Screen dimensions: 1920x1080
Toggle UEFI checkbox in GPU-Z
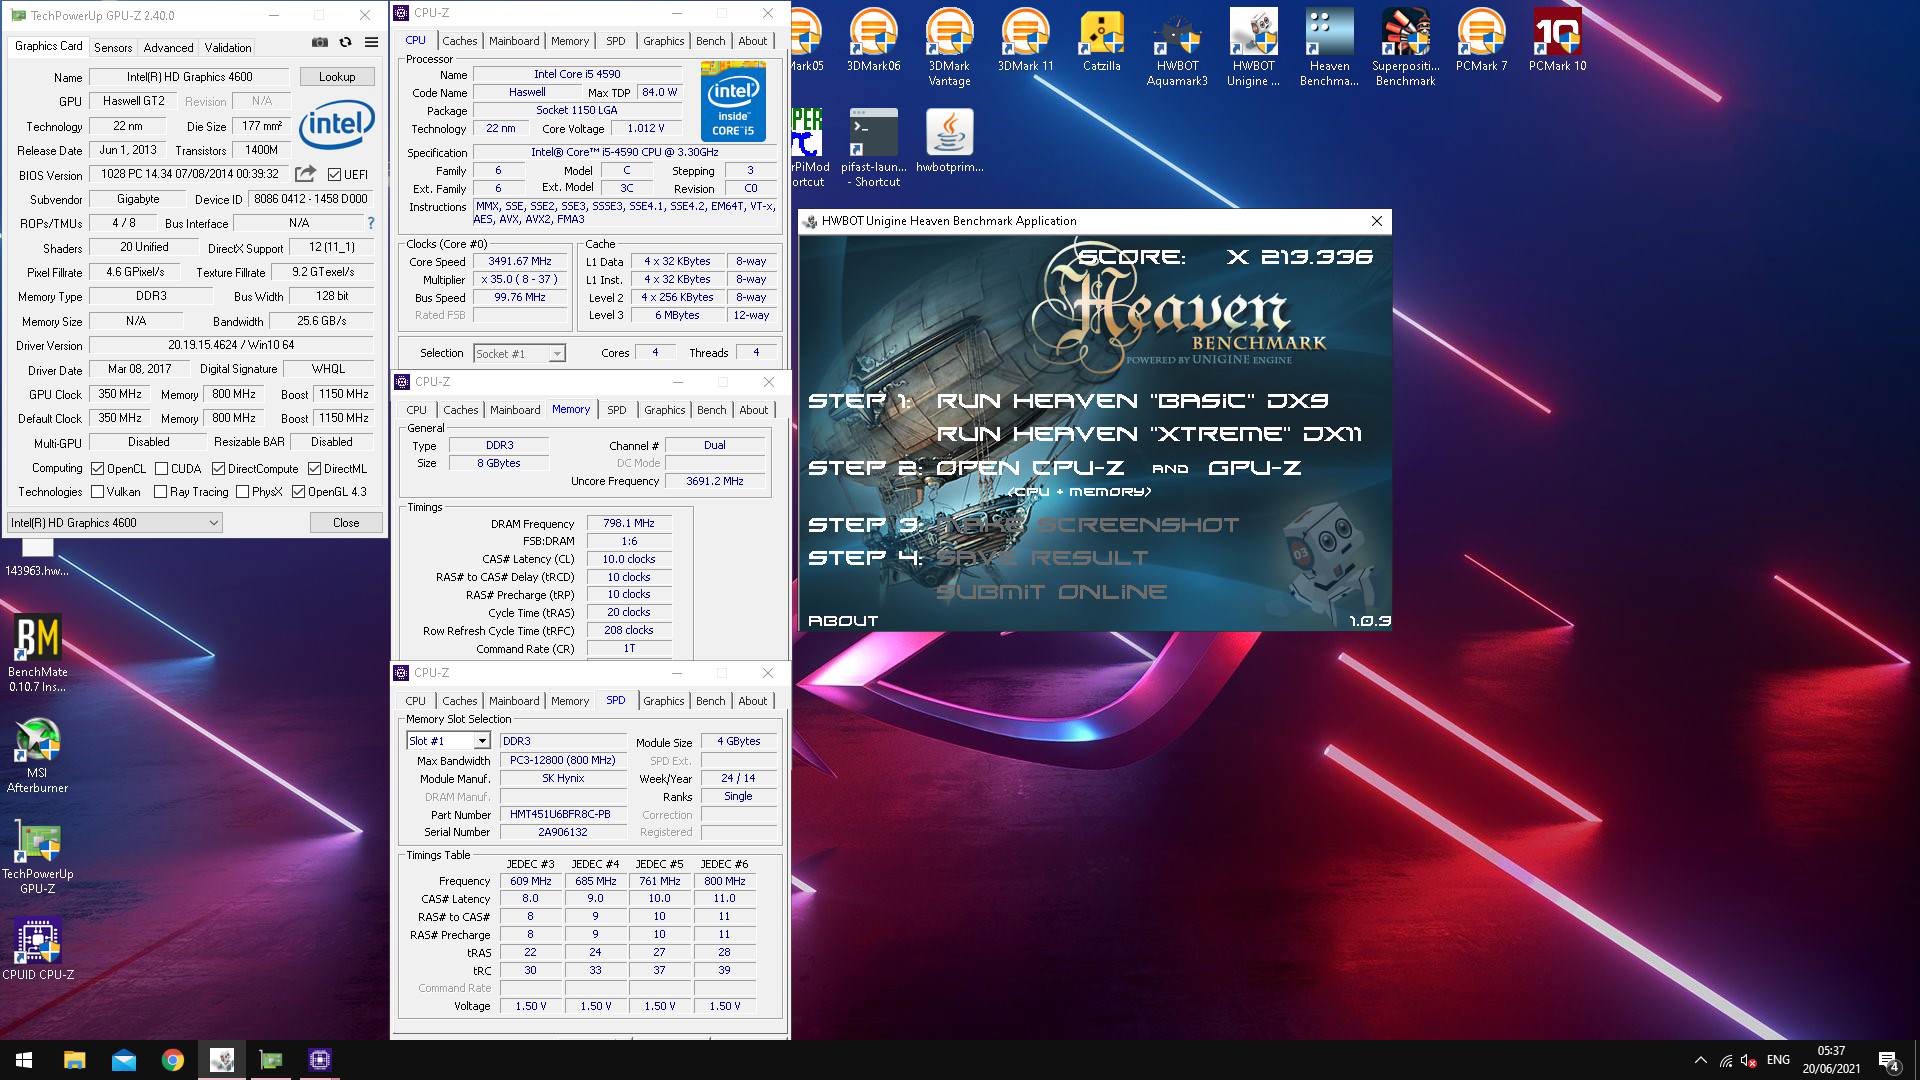tap(335, 174)
